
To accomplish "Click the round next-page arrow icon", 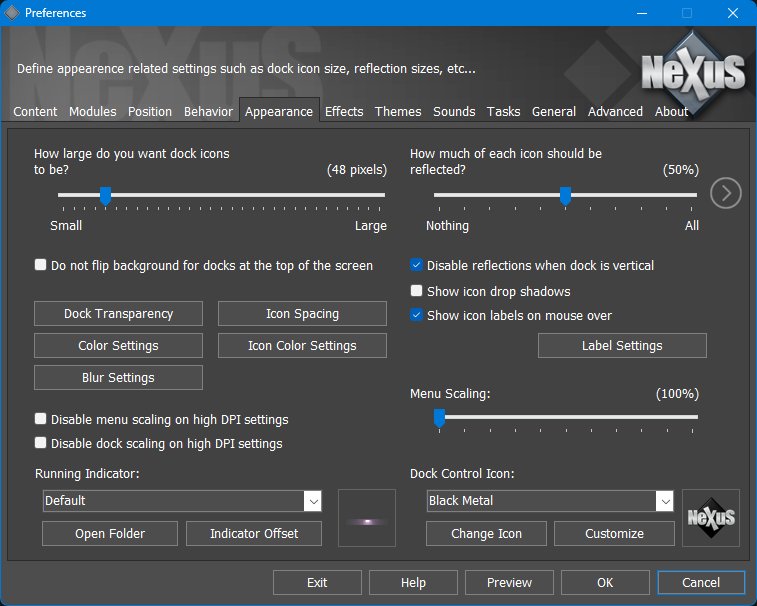I will click(726, 193).
